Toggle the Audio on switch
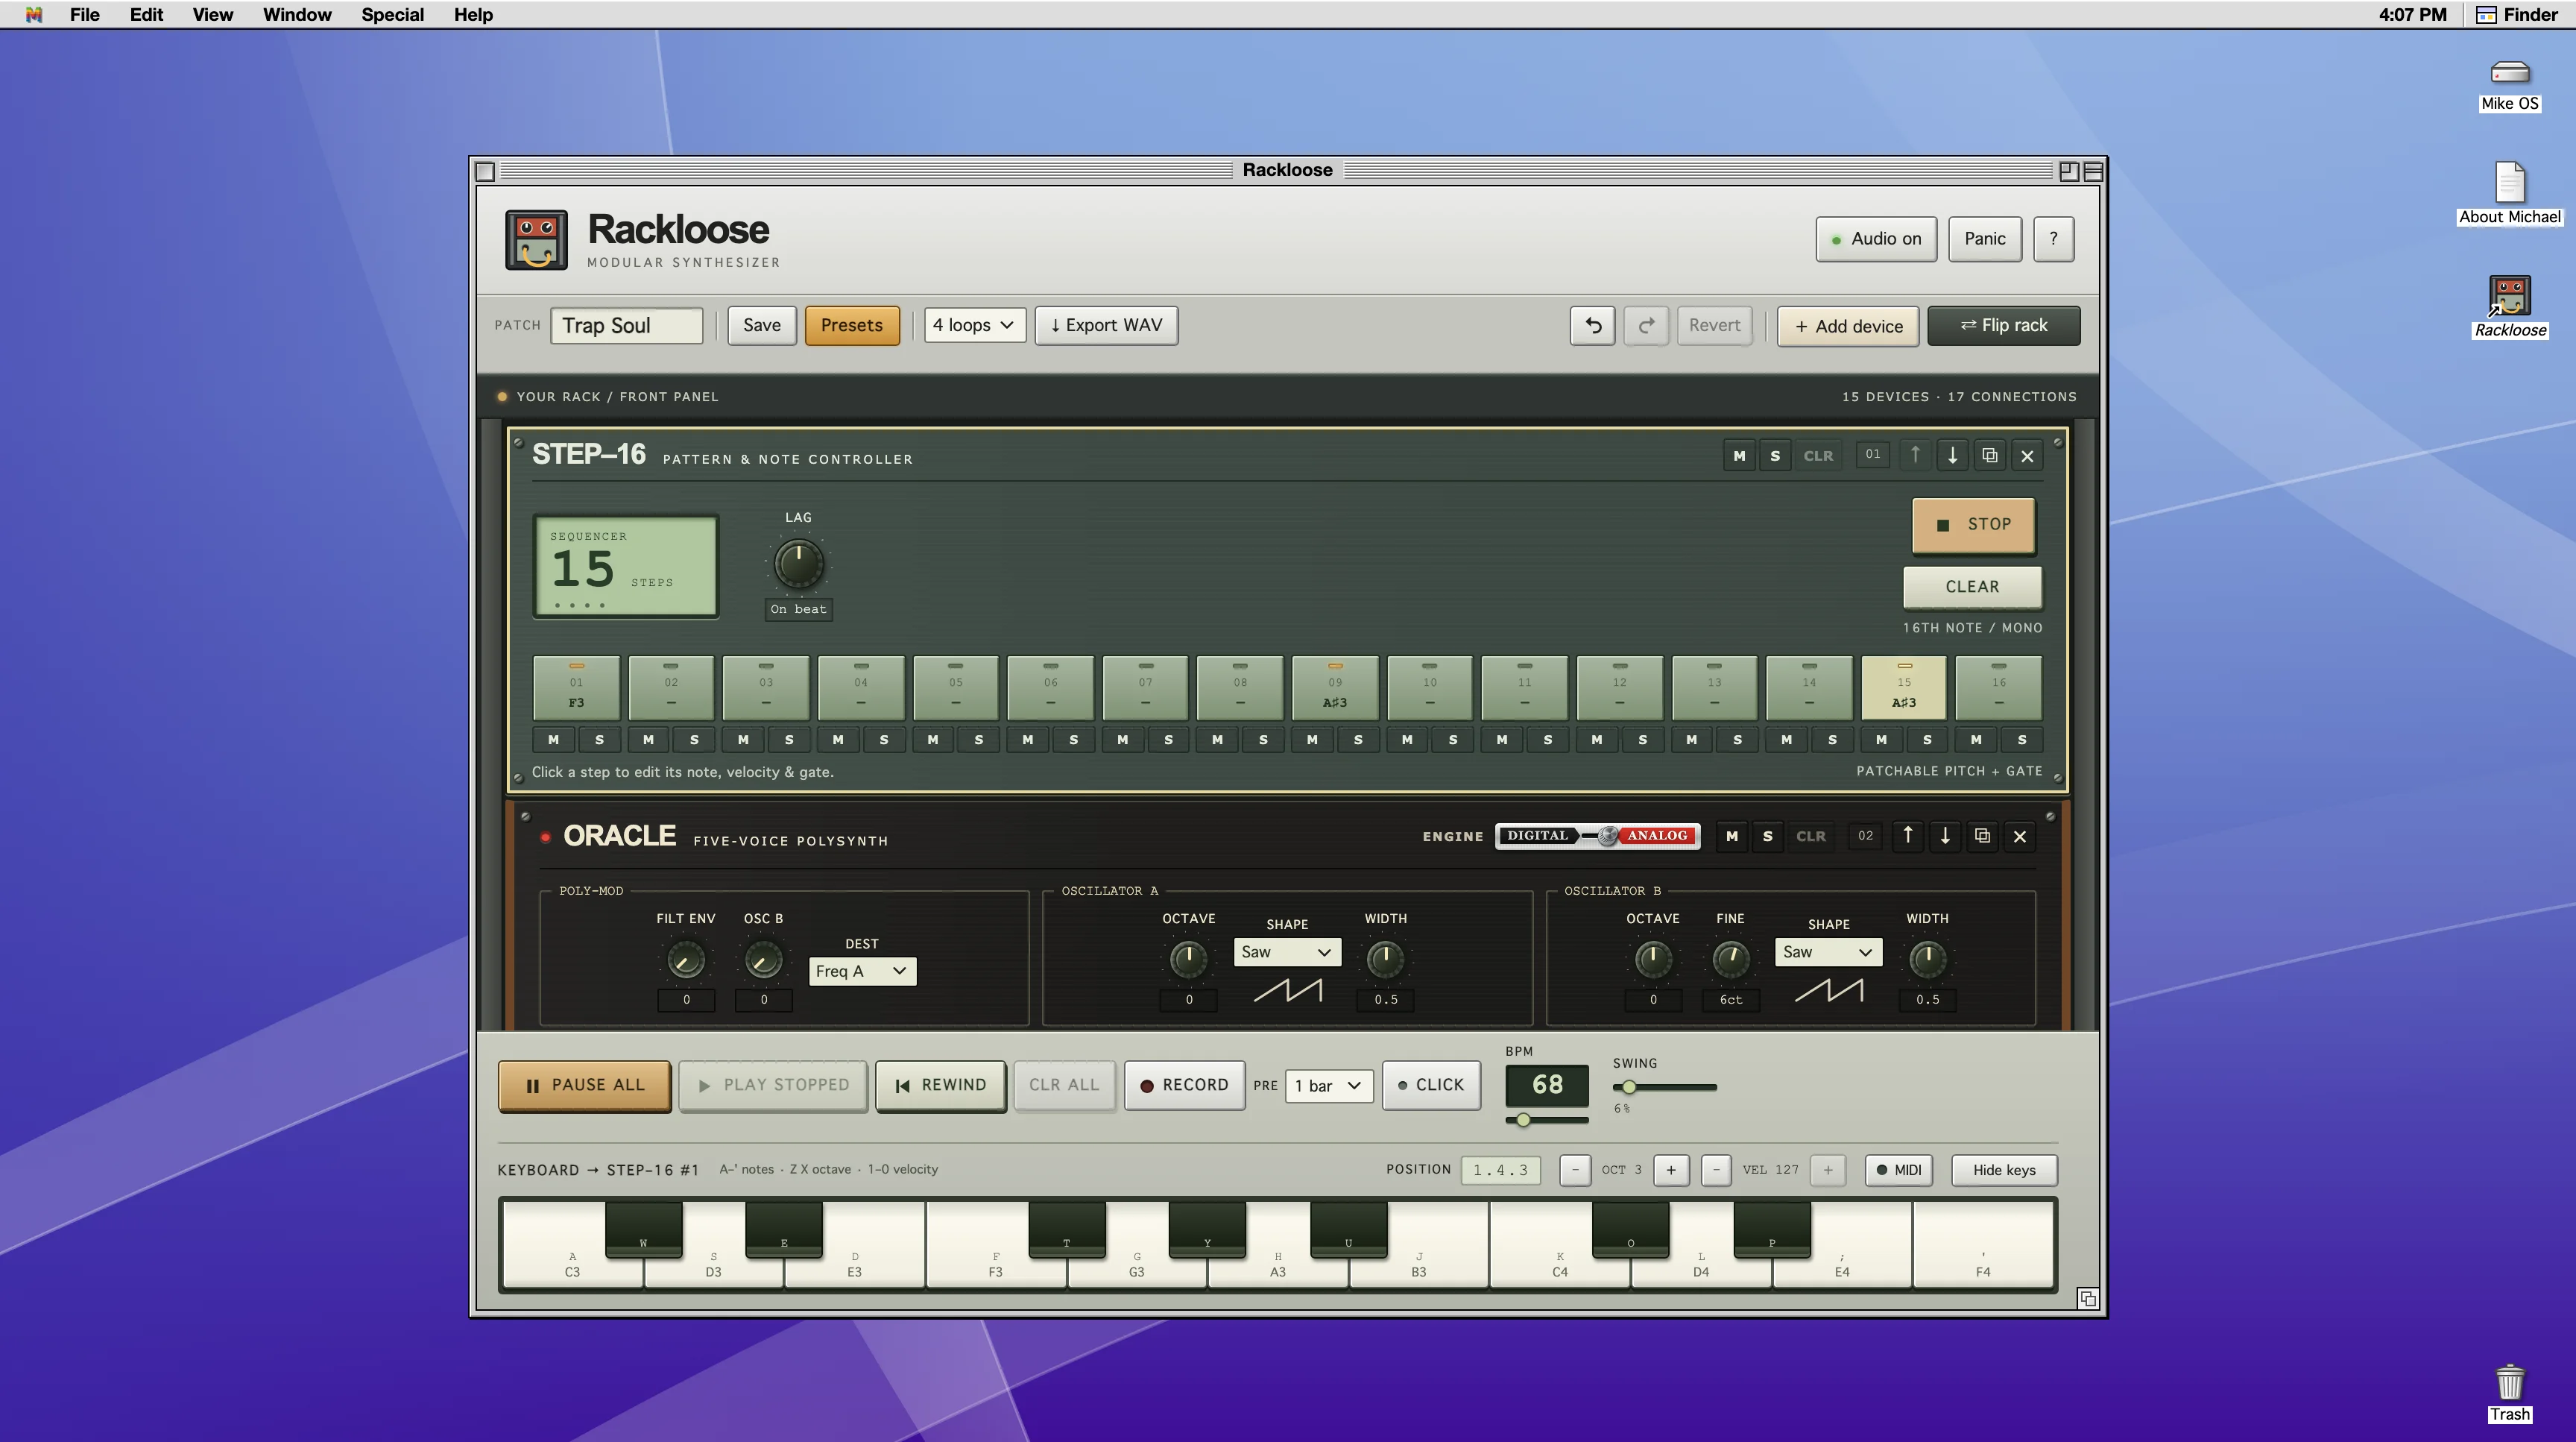2576x1442 pixels. tap(1876, 239)
